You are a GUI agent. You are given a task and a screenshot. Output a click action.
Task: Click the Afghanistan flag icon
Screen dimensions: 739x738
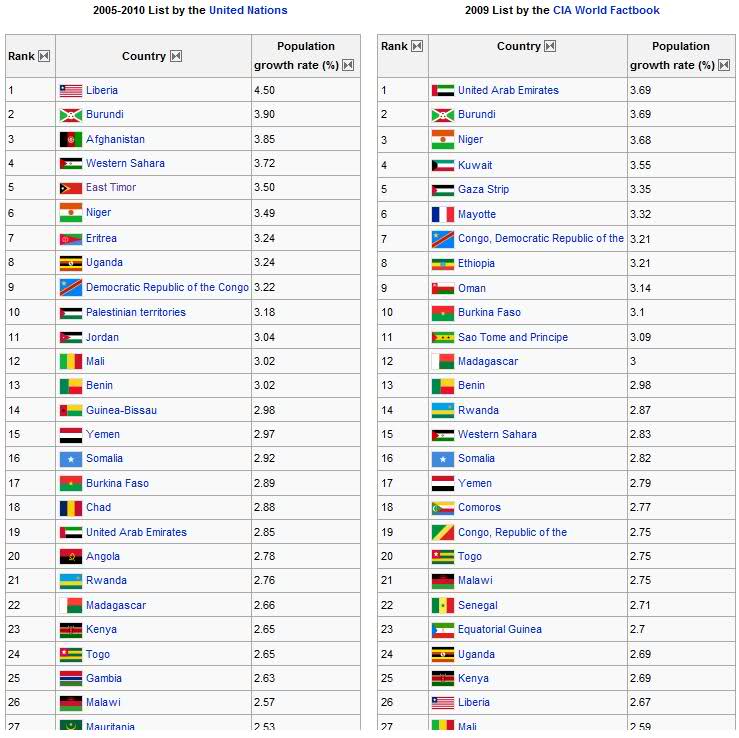(70, 139)
